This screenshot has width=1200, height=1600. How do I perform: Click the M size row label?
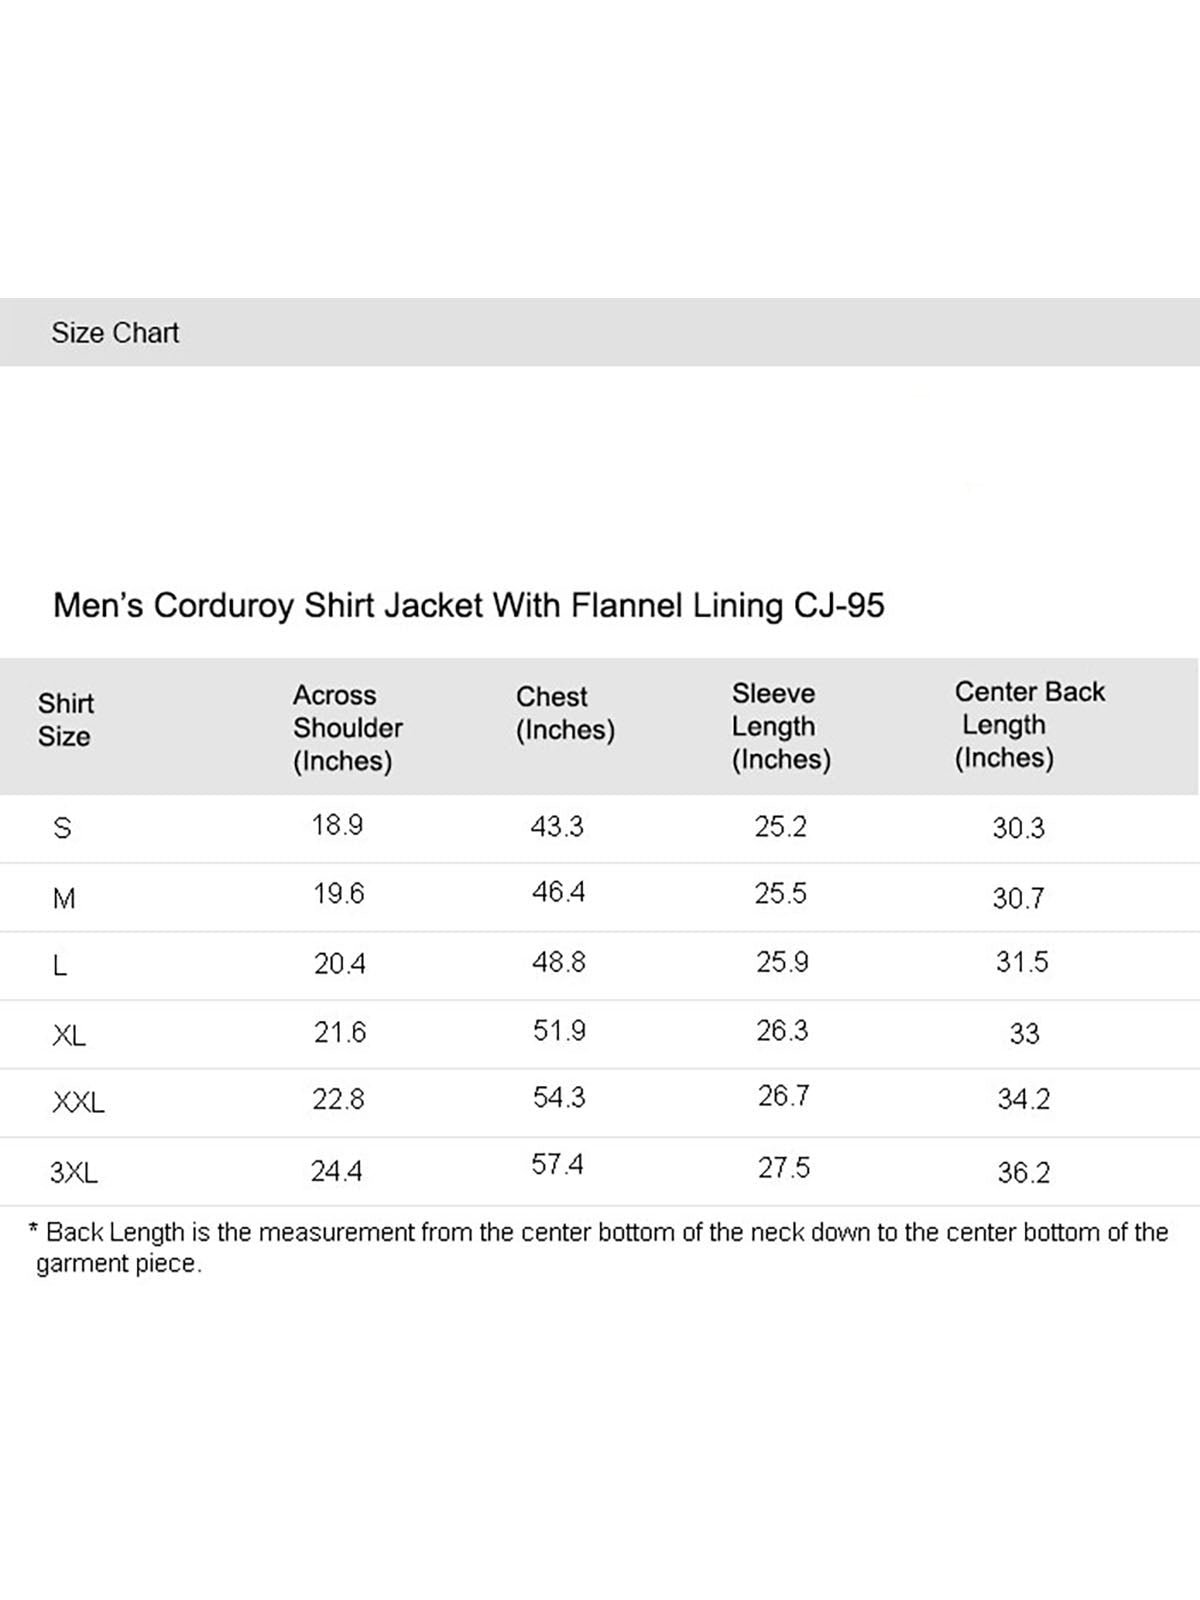click(63, 898)
